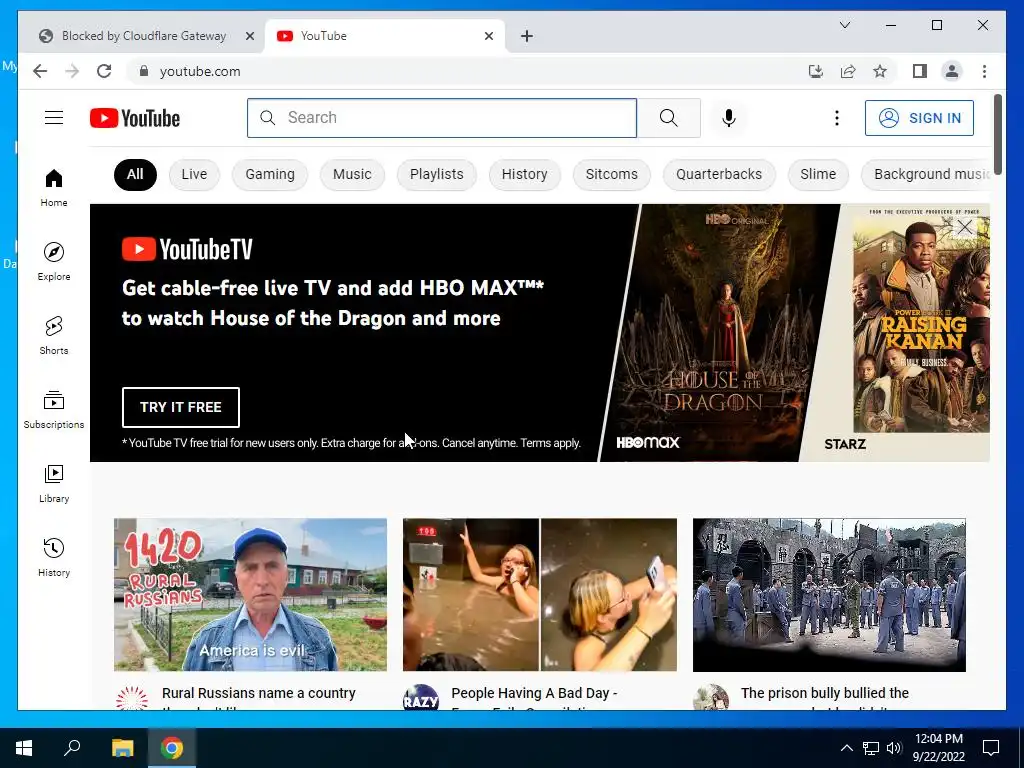Open Explore in sidebar
Screen dimensions: 1024x768
54,261
